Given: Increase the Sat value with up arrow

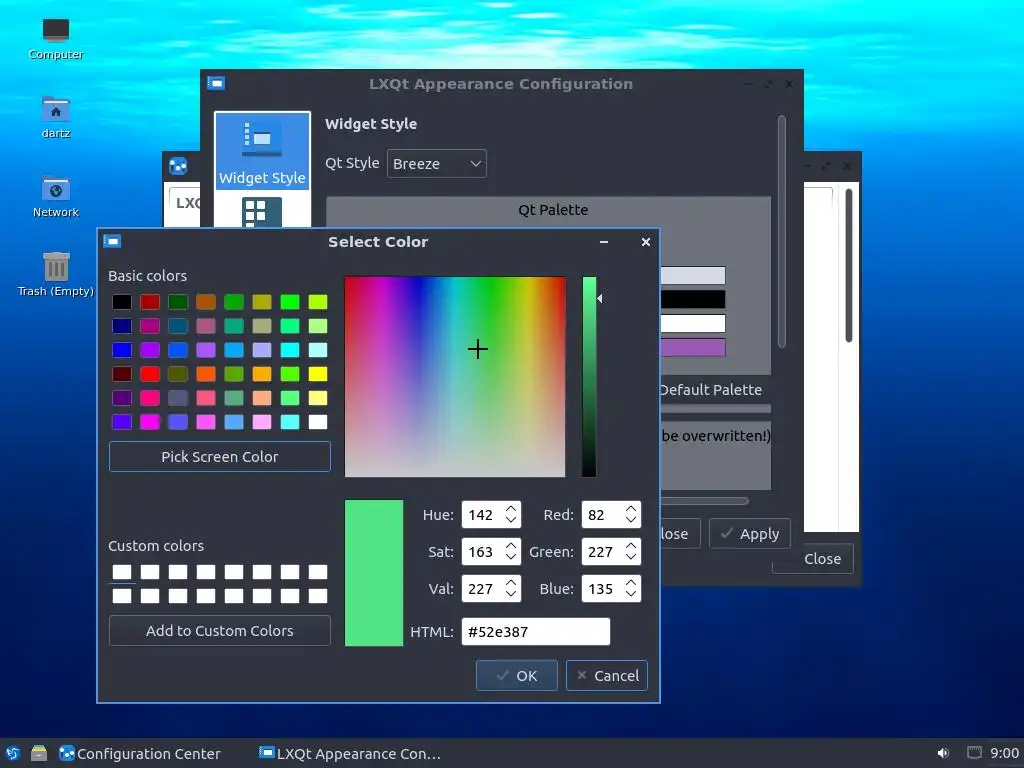Looking at the screenshot, I should point(511,545).
